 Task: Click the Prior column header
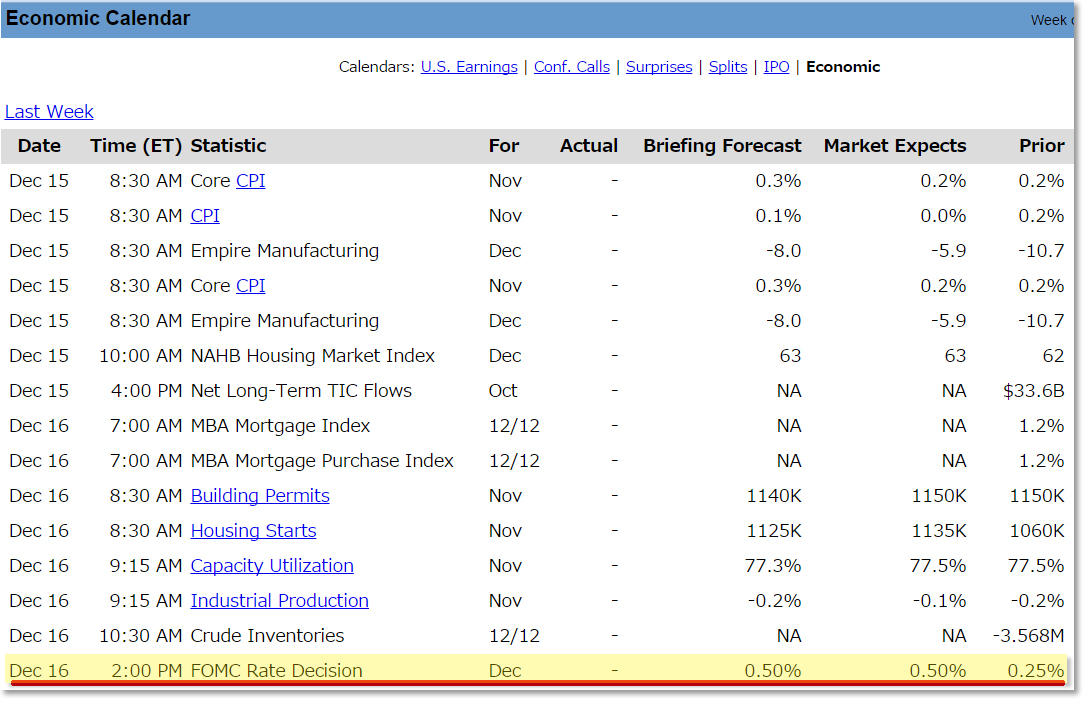click(x=1042, y=145)
